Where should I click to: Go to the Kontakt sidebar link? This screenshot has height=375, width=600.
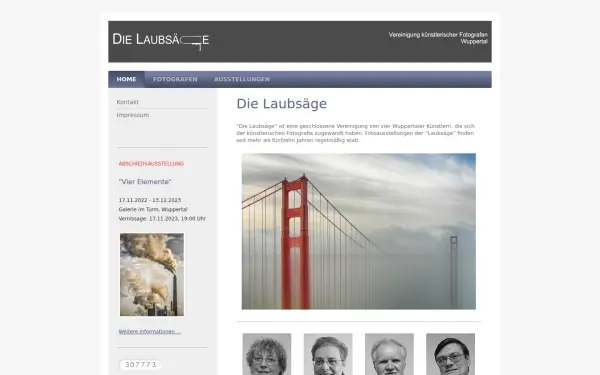click(128, 102)
